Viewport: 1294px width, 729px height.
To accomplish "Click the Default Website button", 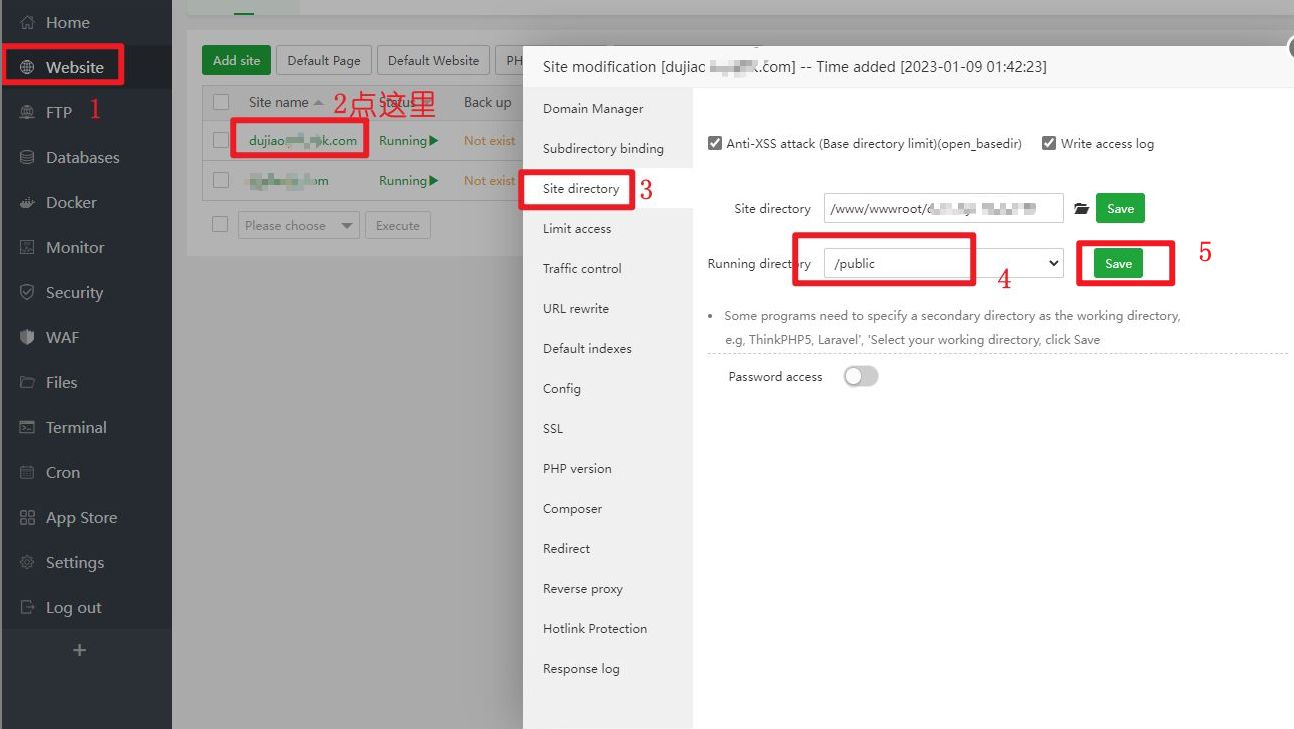I will 434,60.
